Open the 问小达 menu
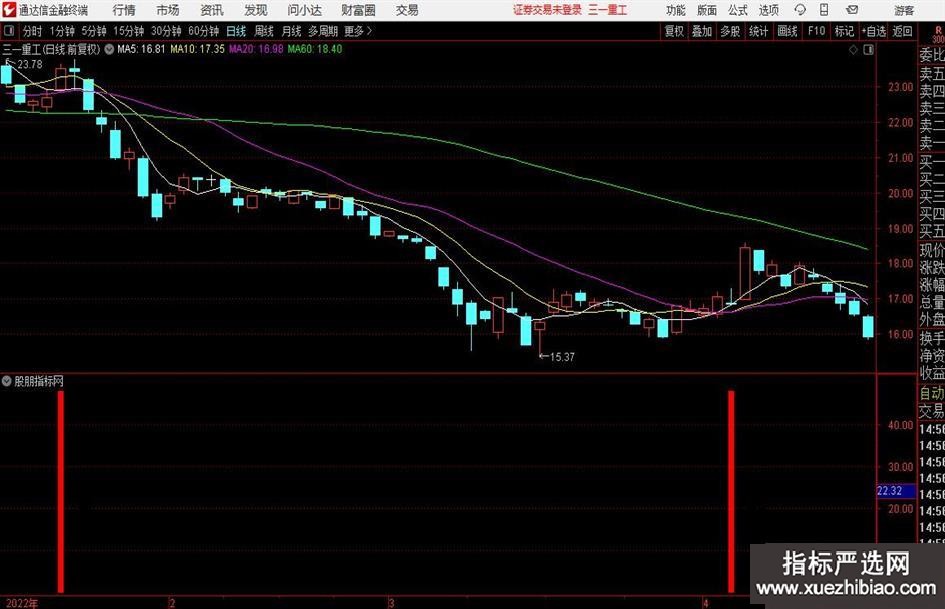The width and height of the screenshot is (945, 609). [x=304, y=10]
